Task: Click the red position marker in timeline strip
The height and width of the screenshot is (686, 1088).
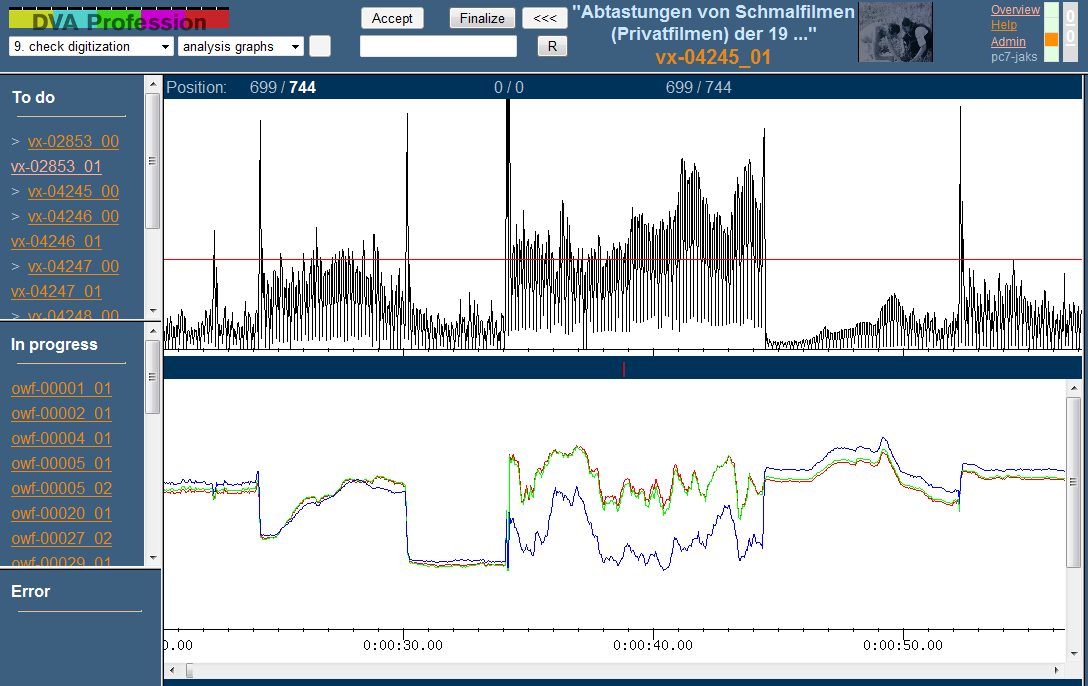Action: click(x=624, y=369)
